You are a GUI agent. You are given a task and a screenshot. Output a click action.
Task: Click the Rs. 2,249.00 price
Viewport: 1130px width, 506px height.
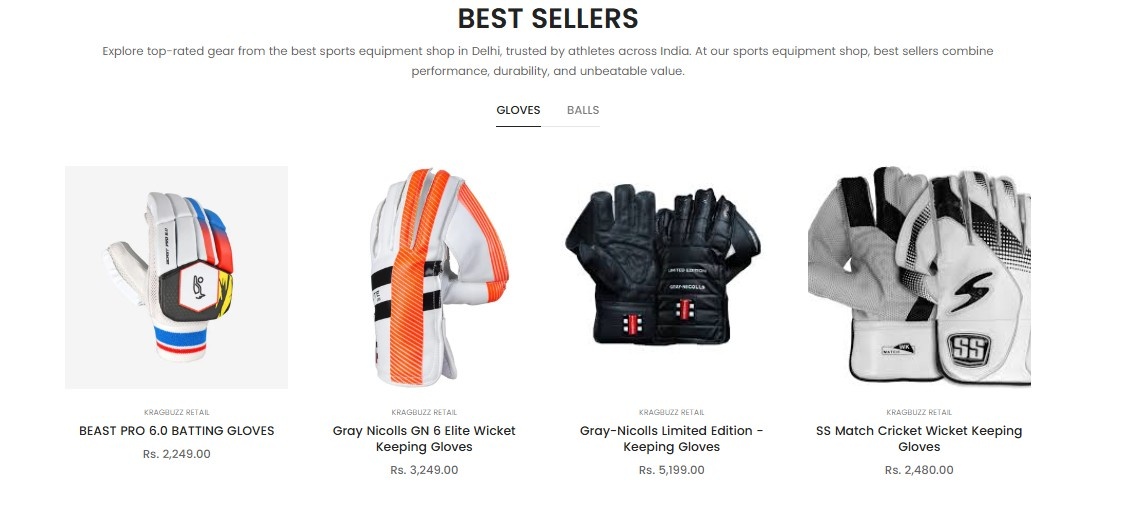[177, 454]
